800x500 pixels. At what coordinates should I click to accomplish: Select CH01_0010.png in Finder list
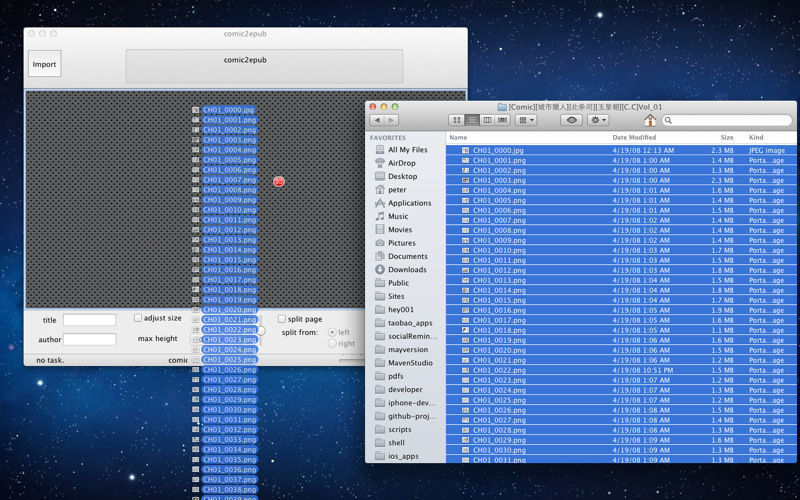click(x=621, y=250)
